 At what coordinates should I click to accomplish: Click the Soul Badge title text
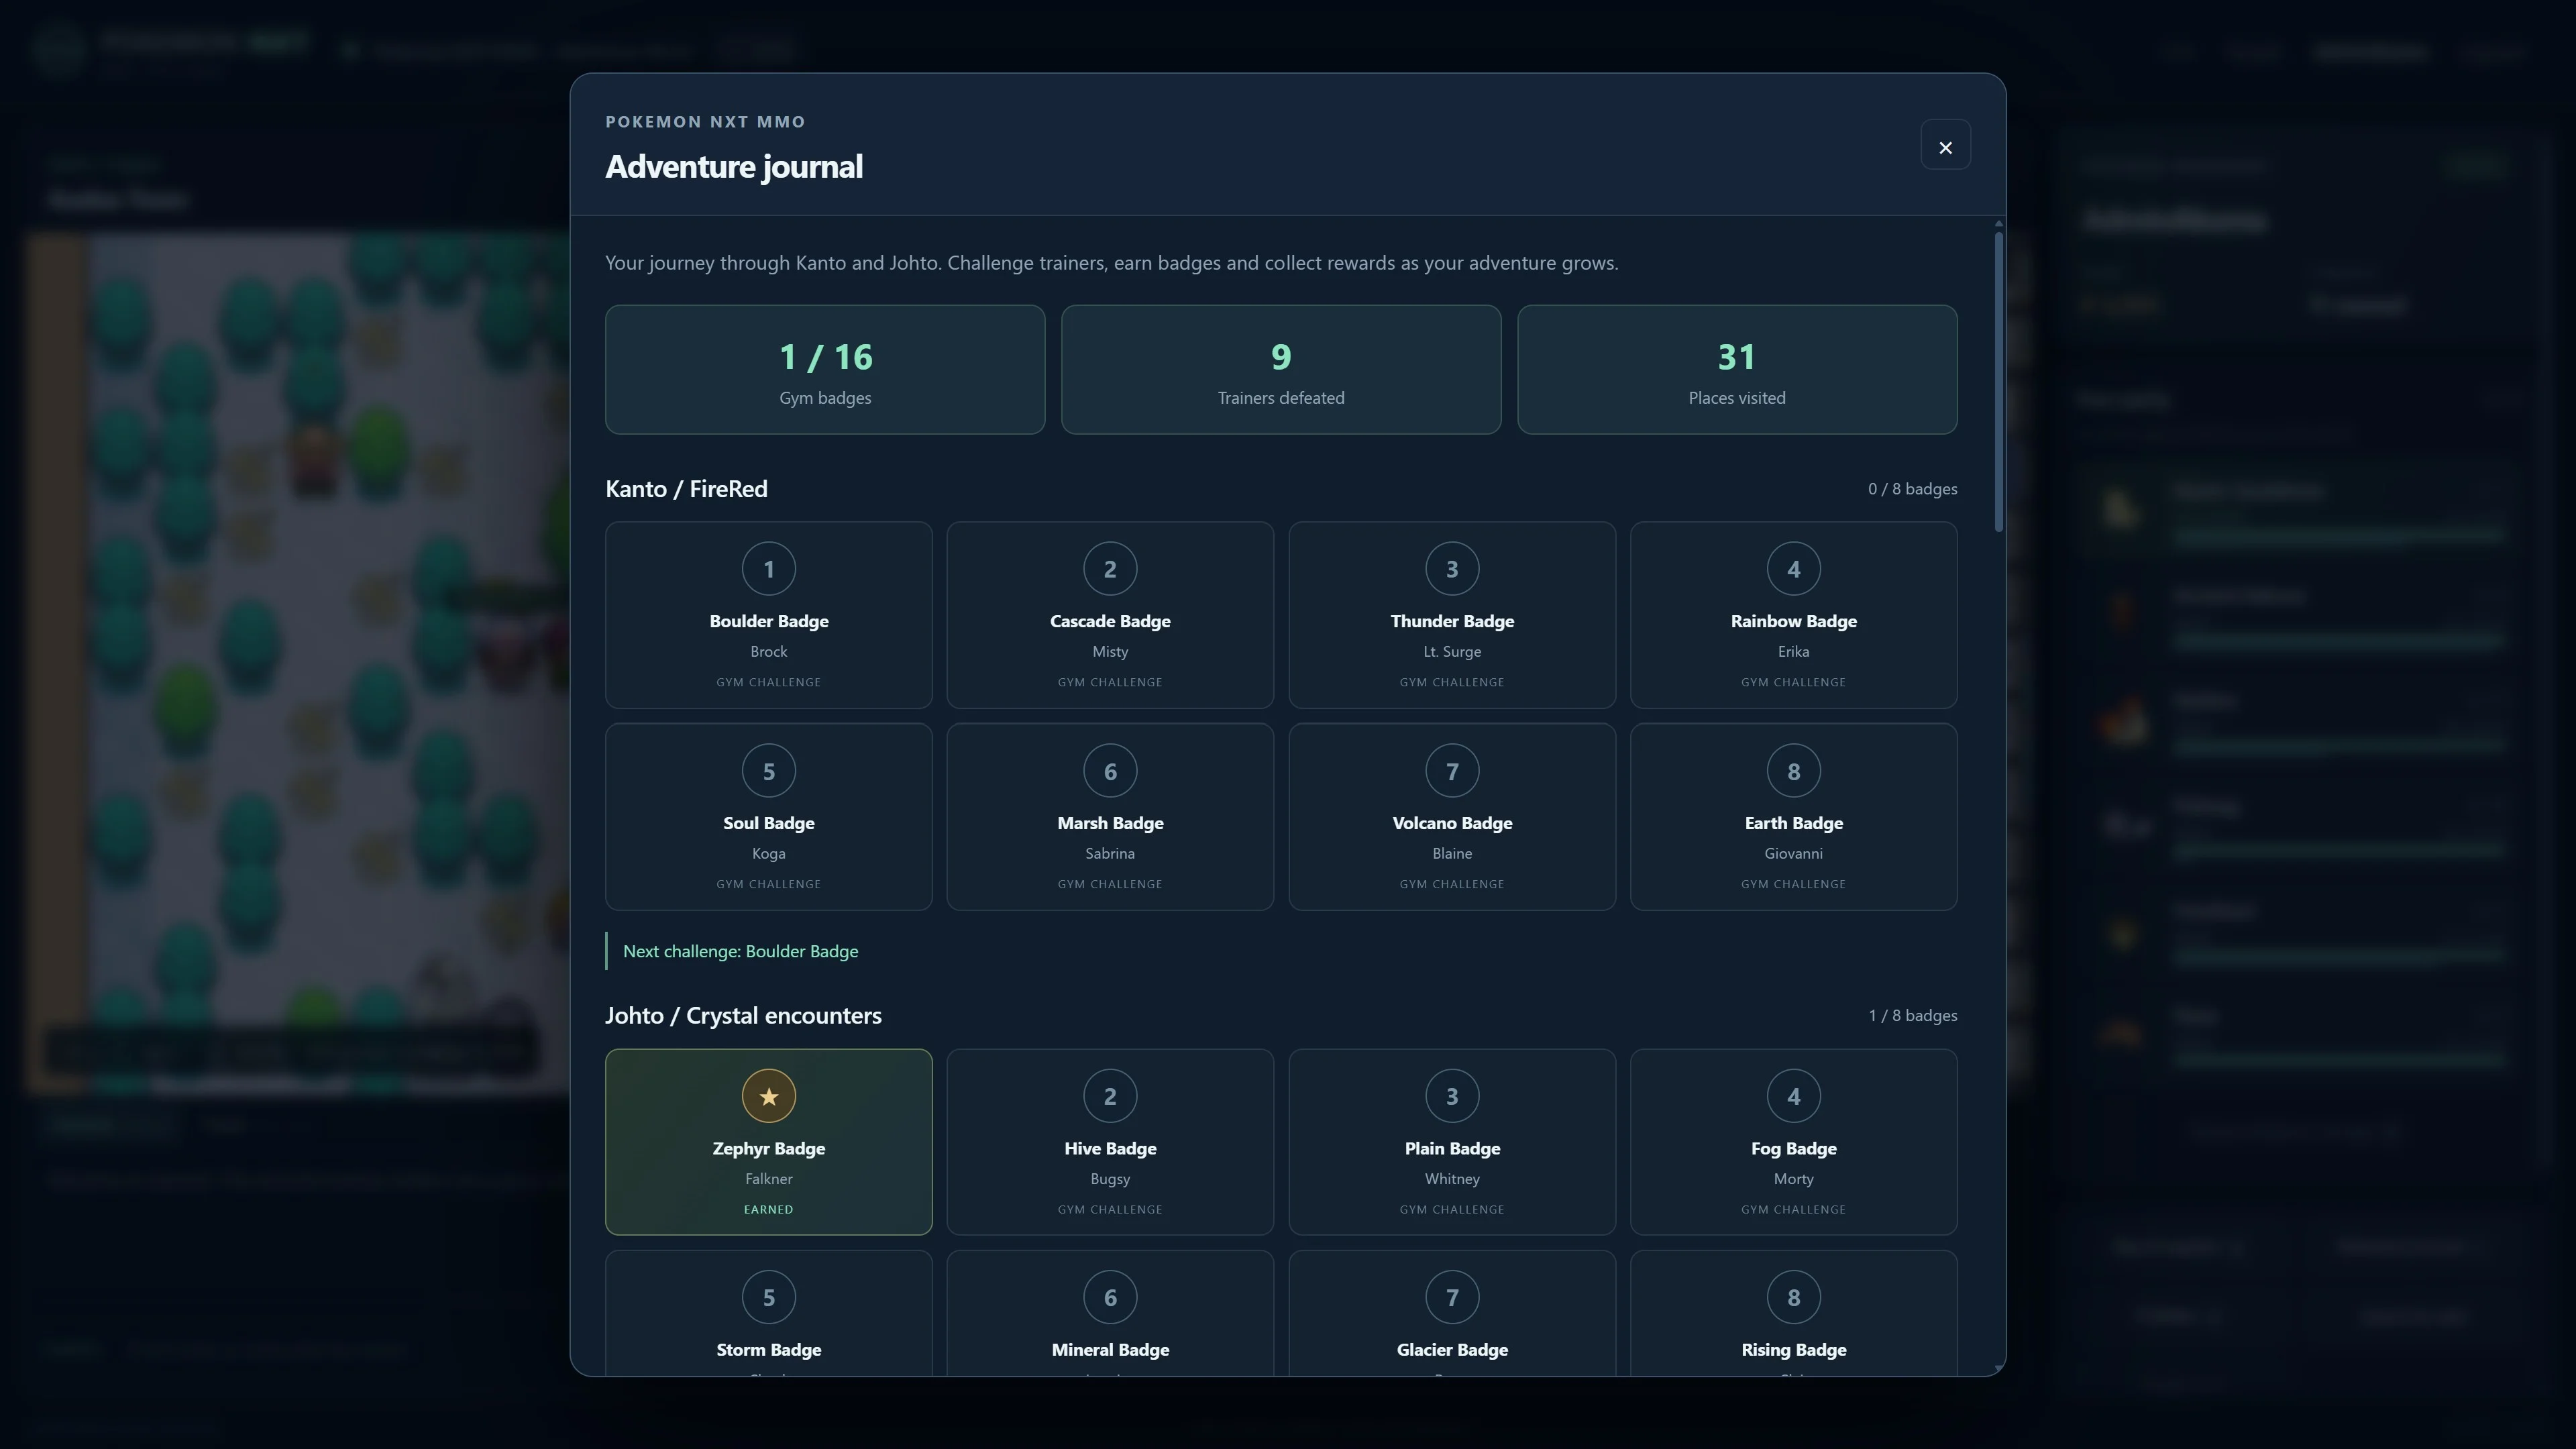768,823
